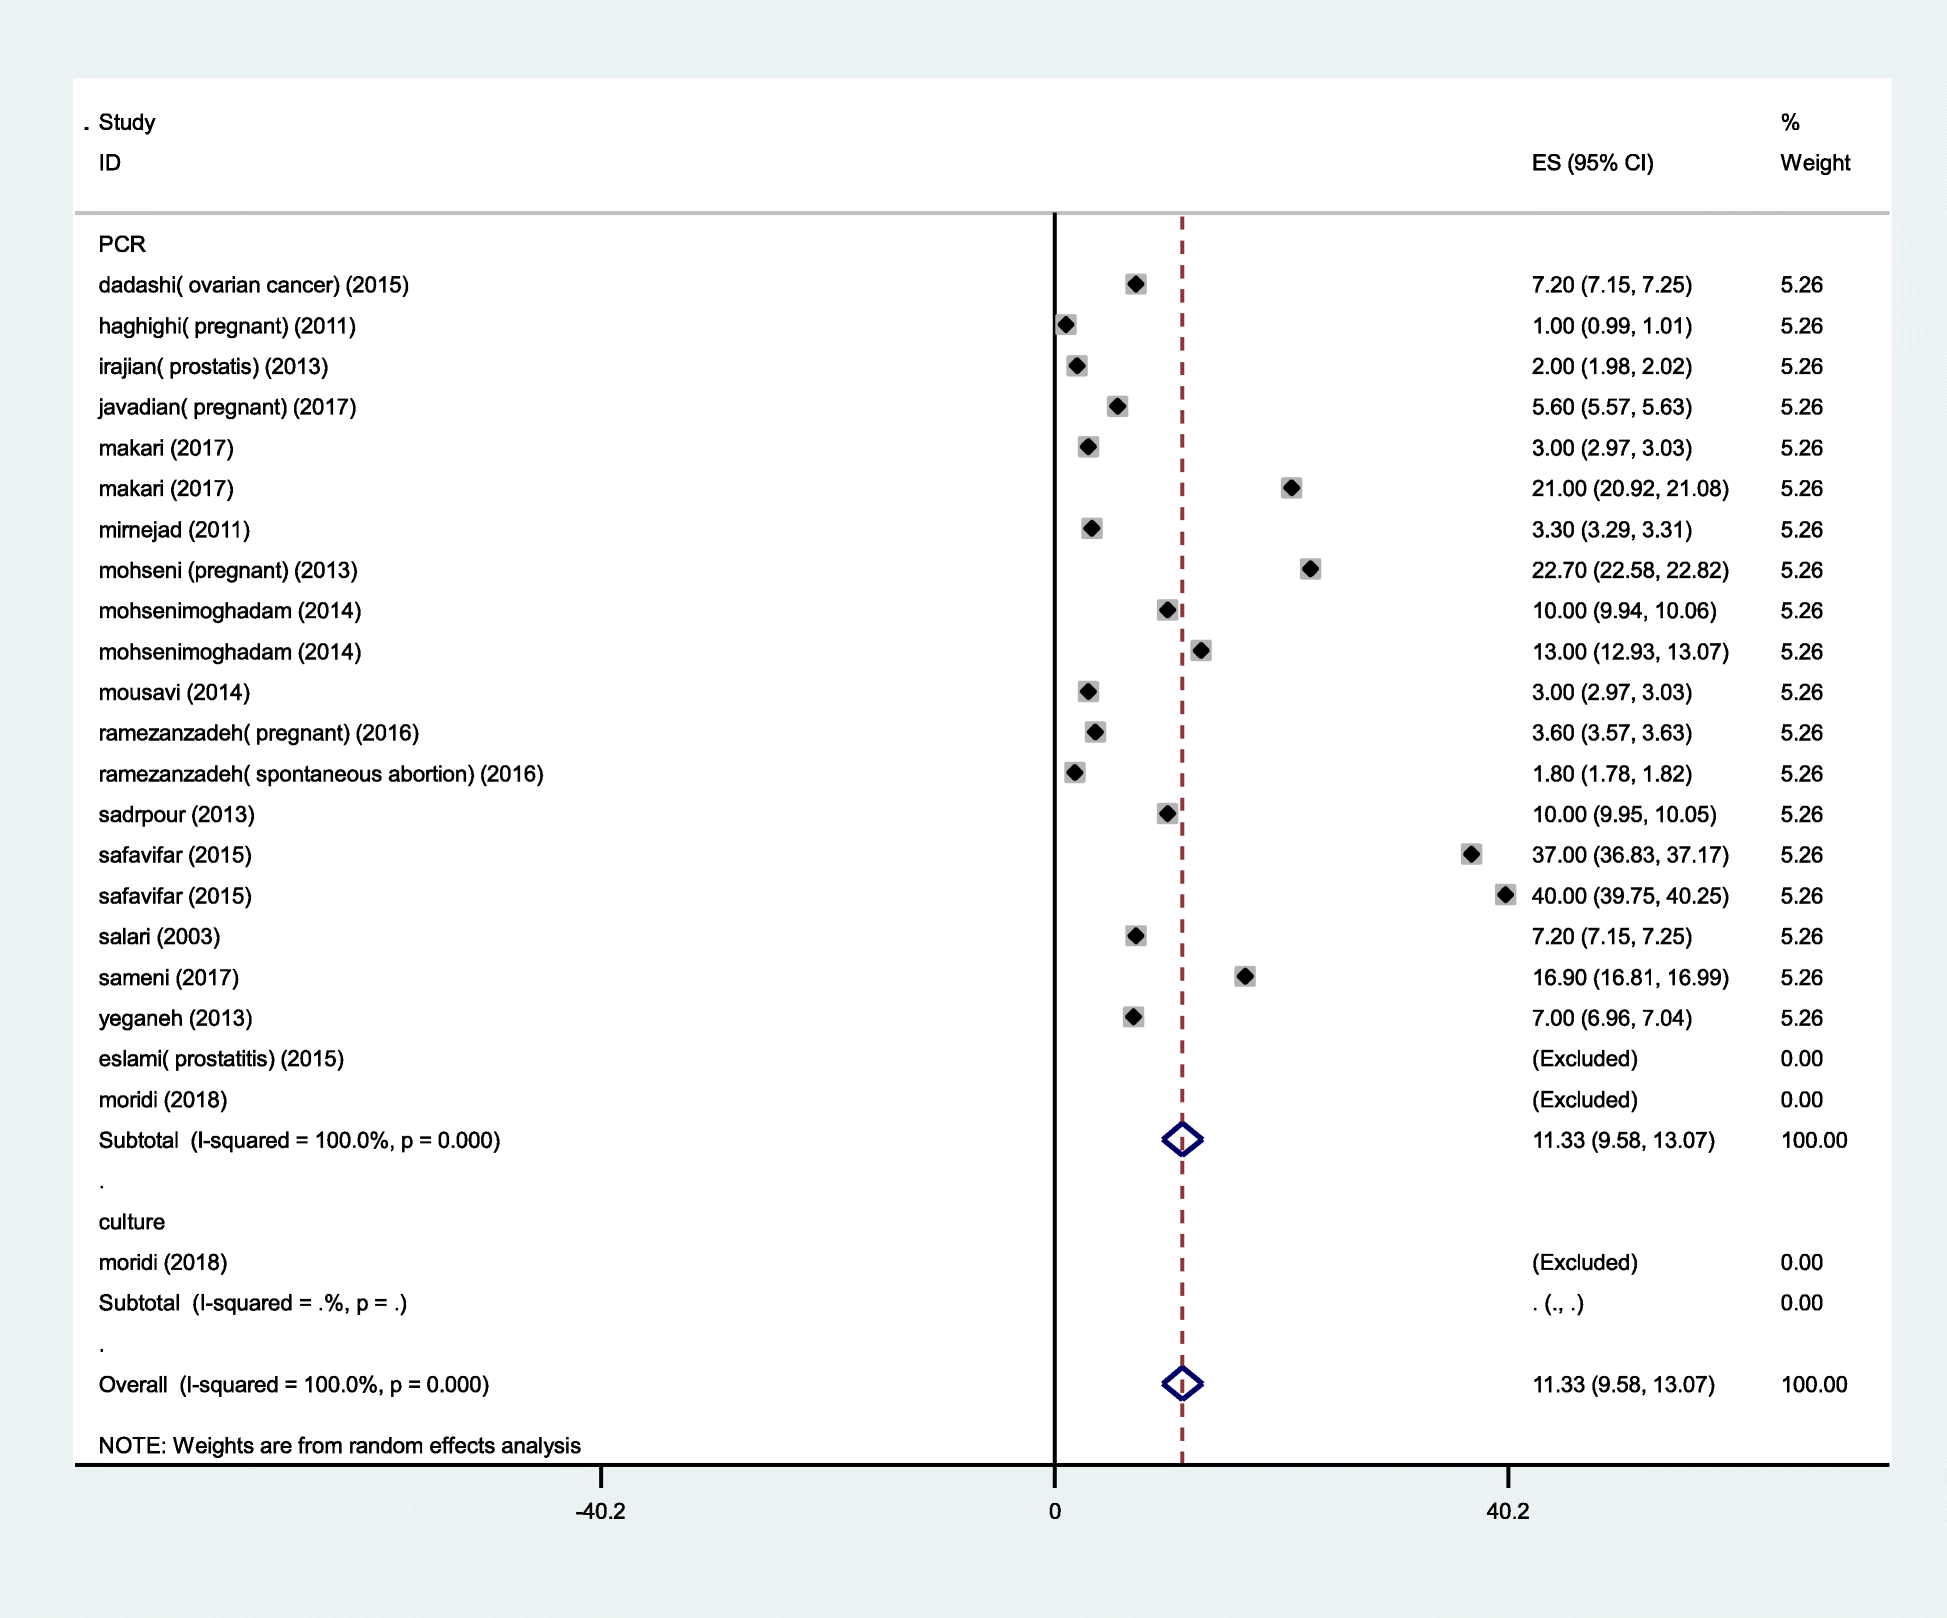Click the data marker for mohseni 22.70
This screenshot has height=1618, width=1947.
(1310, 569)
